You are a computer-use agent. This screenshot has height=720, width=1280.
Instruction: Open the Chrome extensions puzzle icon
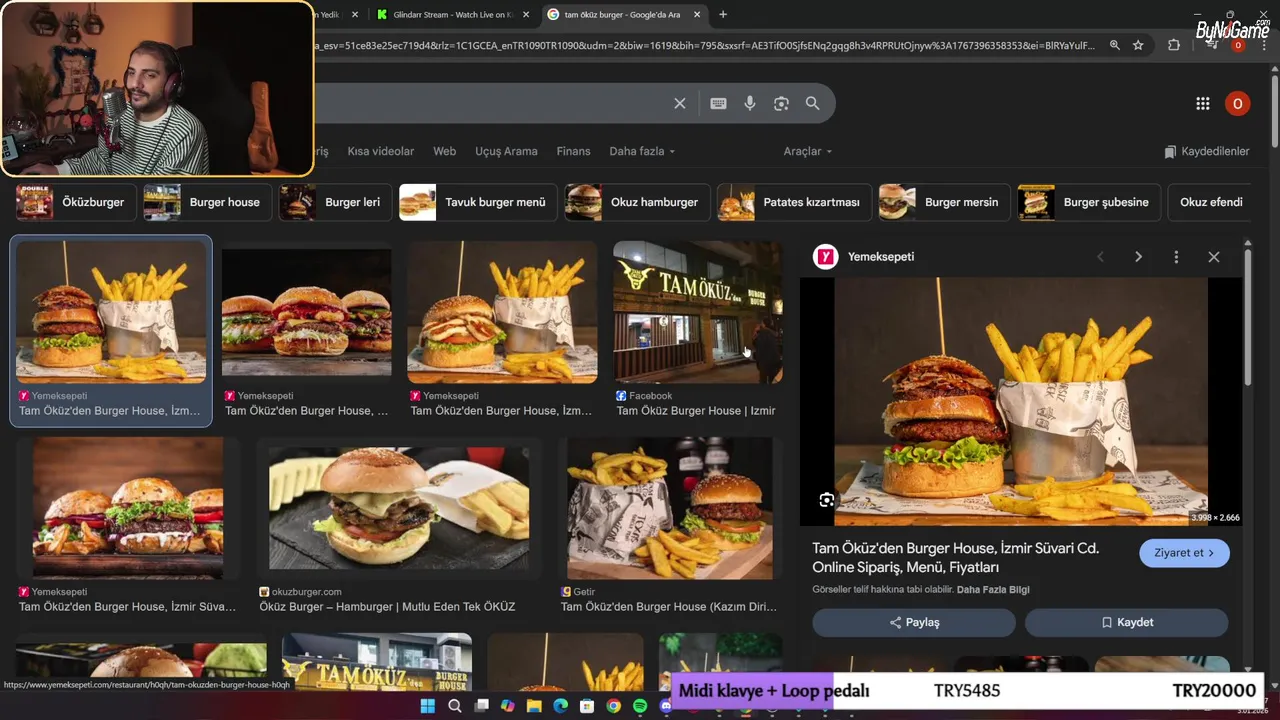point(1174,45)
